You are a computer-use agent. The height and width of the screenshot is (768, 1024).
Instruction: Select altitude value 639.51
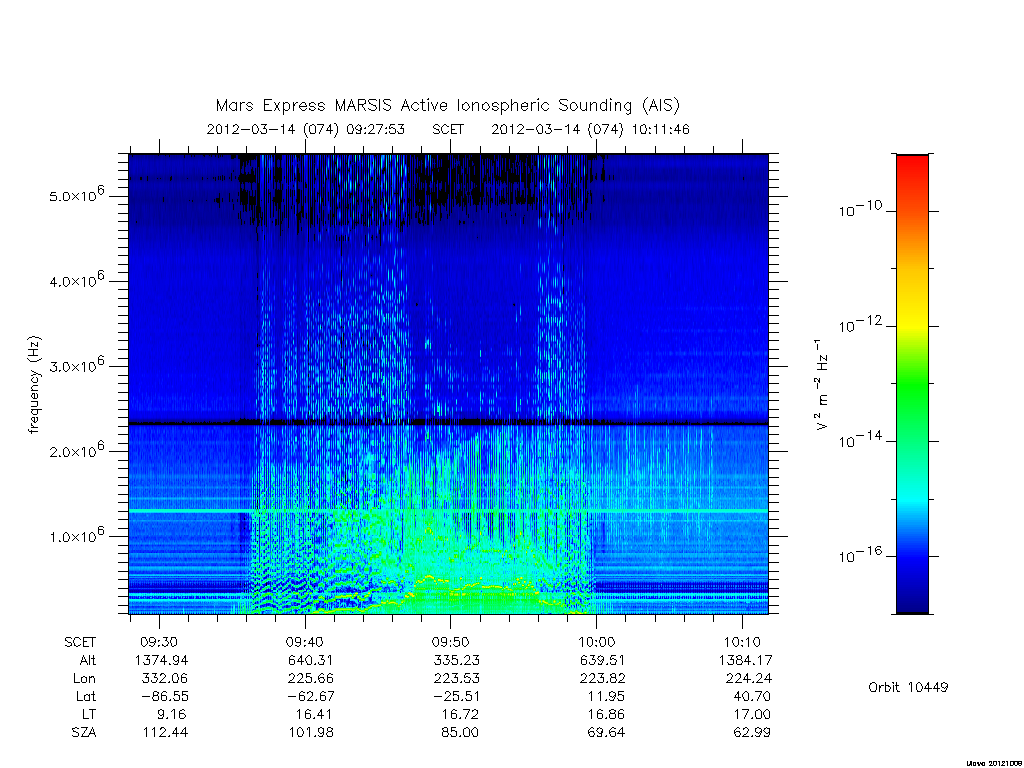pyautogui.click(x=602, y=660)
